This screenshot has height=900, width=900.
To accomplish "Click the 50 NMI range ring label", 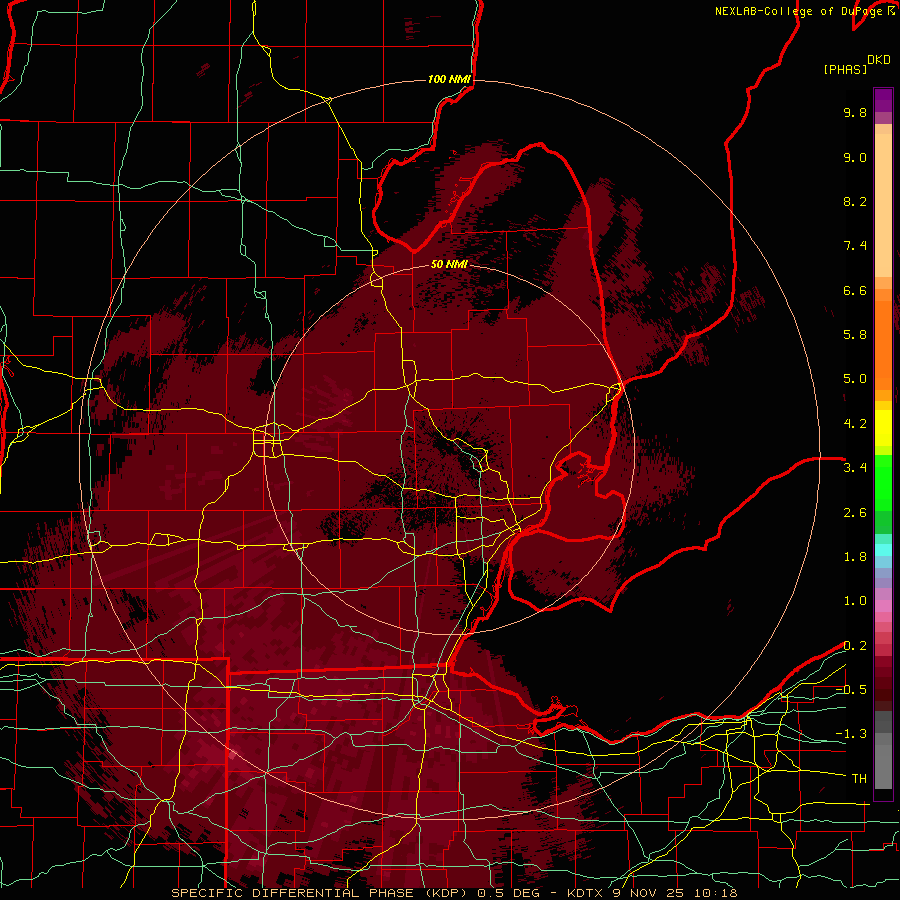I will pyautogui.click(x=449, y=264).
